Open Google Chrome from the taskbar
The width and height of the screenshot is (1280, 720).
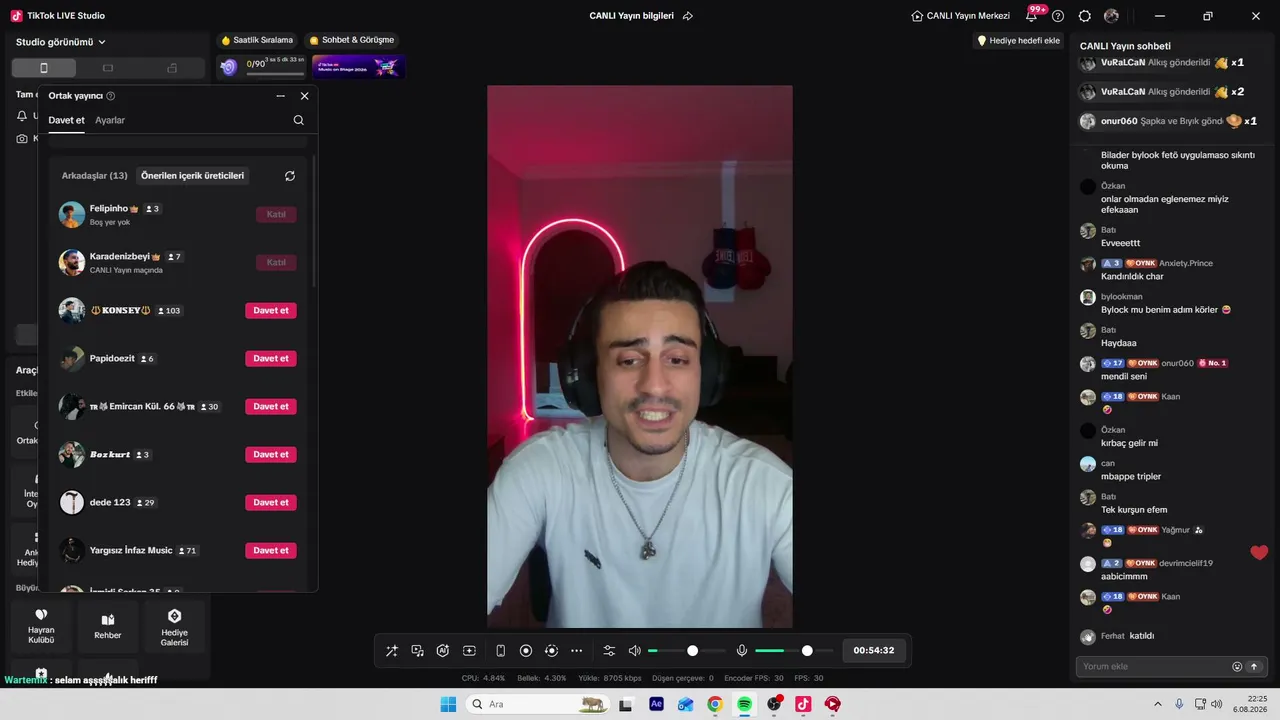(715, 704)
